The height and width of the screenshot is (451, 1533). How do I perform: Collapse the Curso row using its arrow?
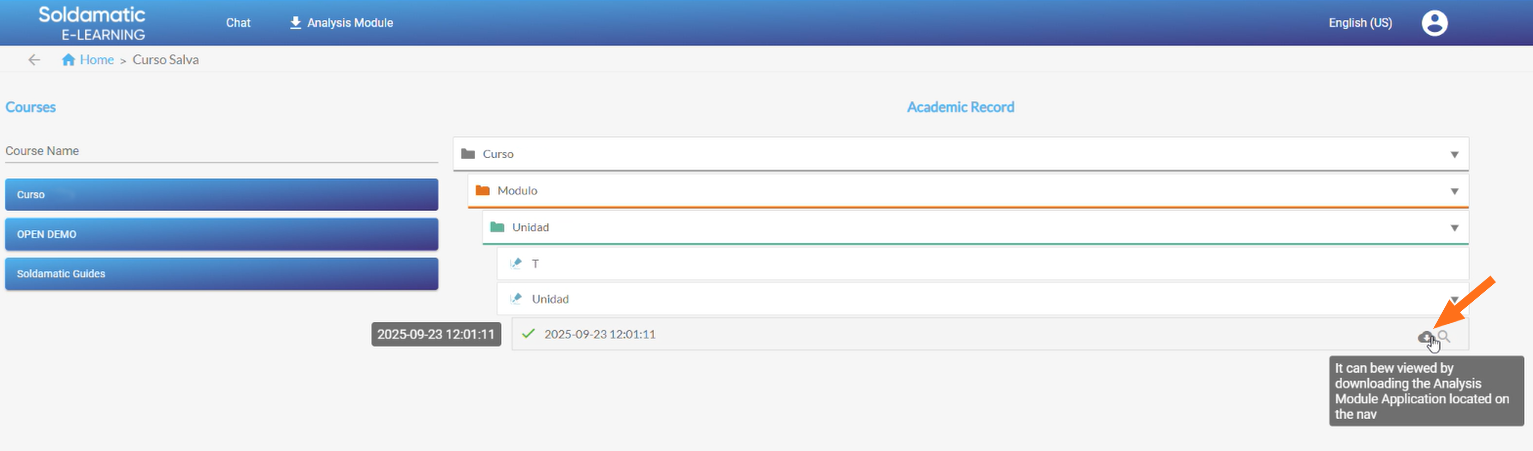pyautogui.click(x=1454, y=155)
